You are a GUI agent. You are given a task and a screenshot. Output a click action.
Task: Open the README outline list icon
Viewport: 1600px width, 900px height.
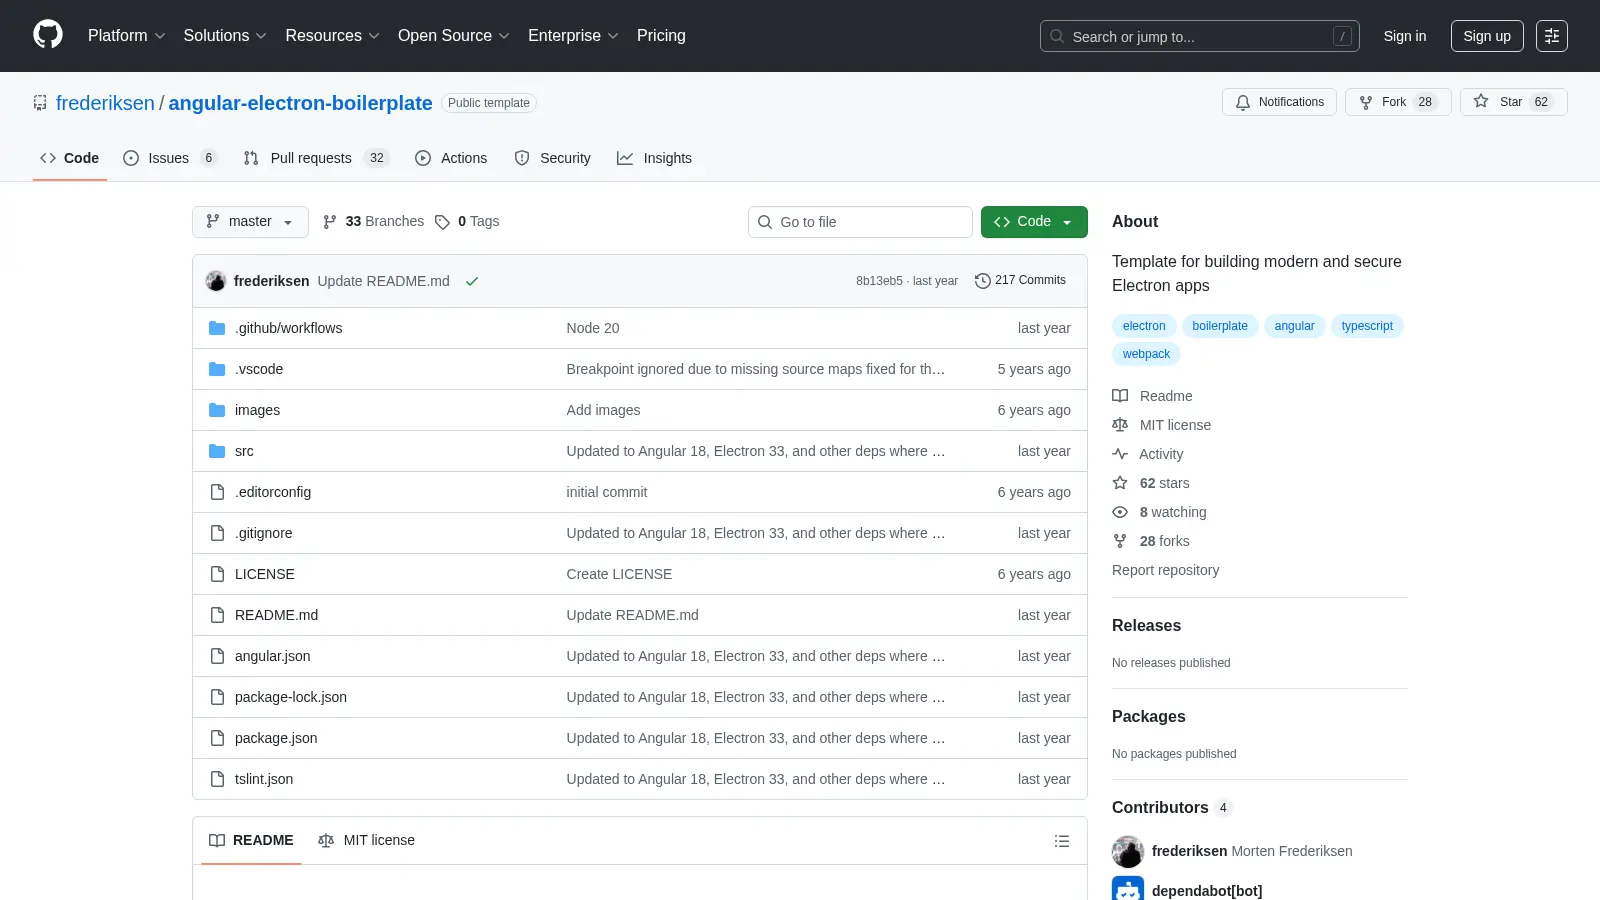(x=1062, y=841)
